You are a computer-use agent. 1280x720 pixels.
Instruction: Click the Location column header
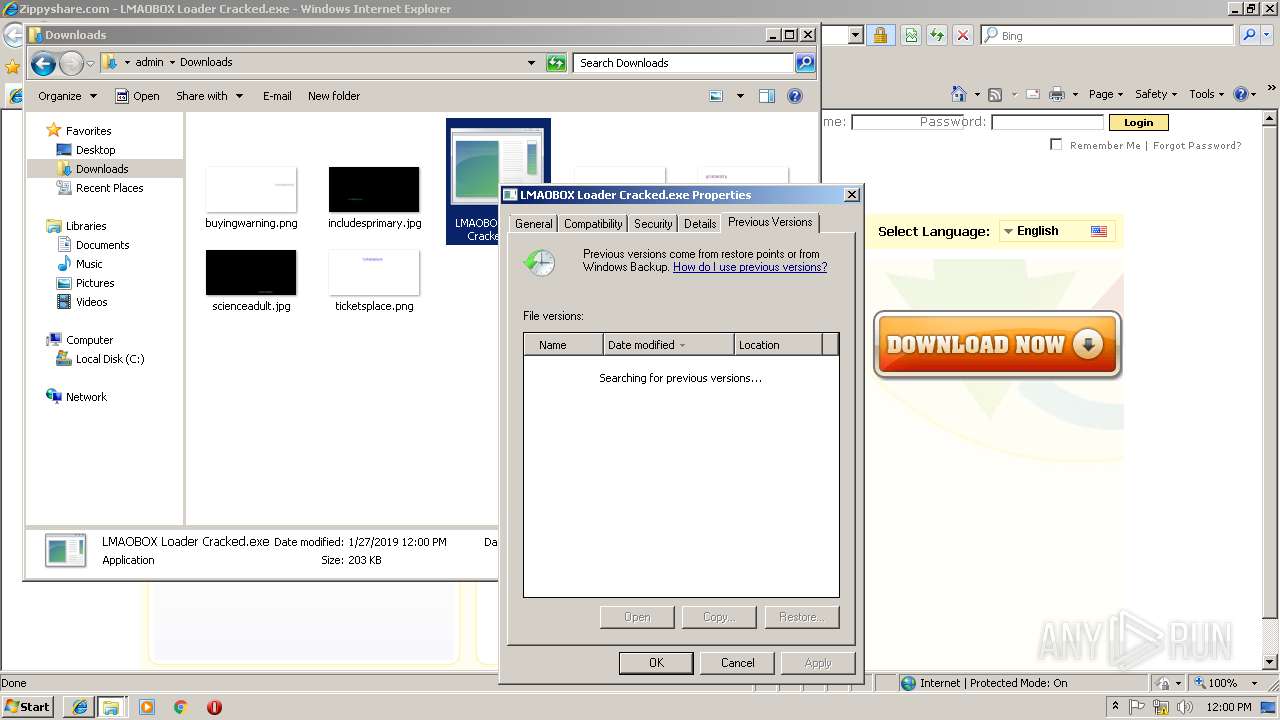[778, 345]
